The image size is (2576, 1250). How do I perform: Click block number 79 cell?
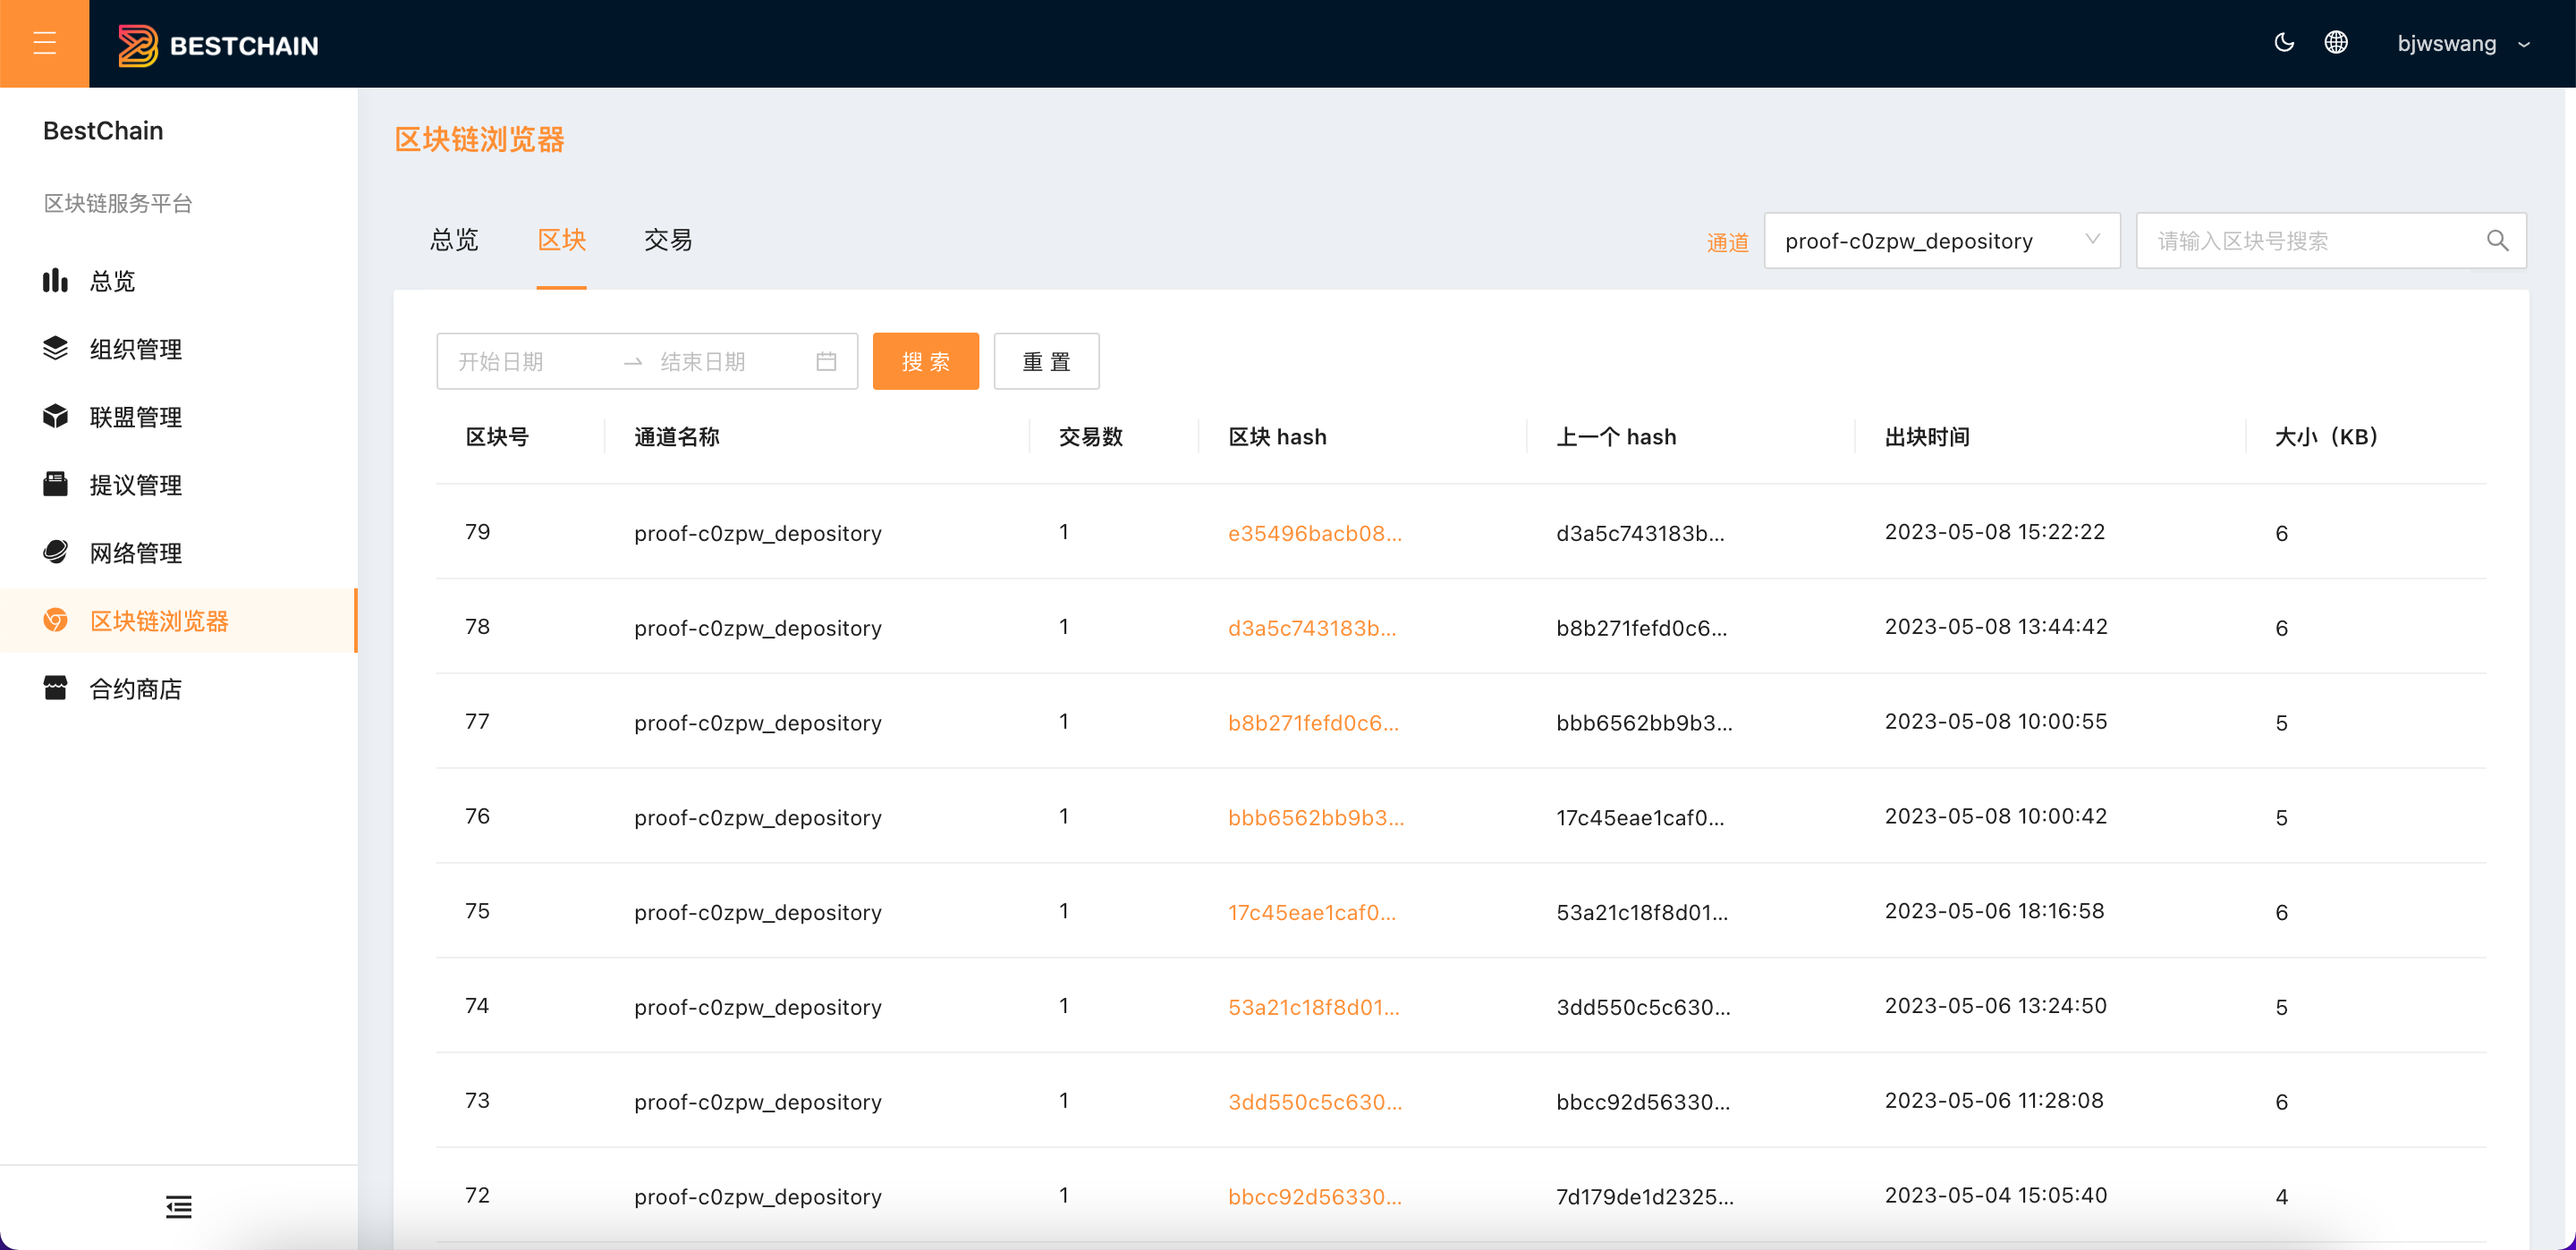(x=478, y=532)
